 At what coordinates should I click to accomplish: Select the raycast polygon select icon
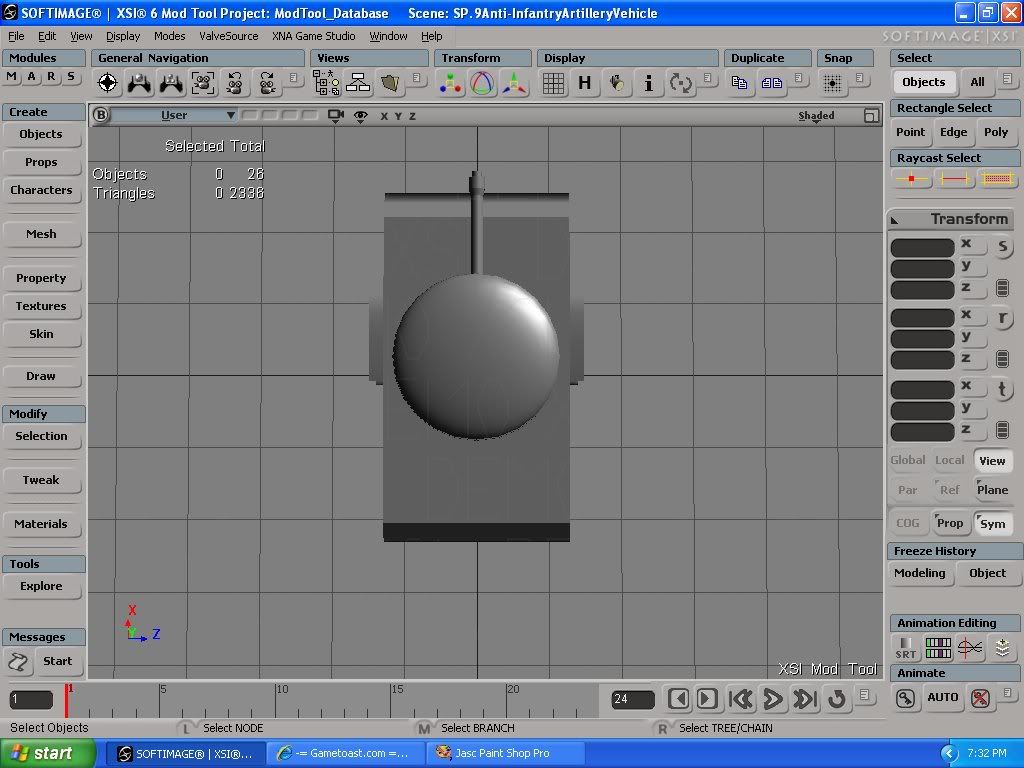[997, 178]
